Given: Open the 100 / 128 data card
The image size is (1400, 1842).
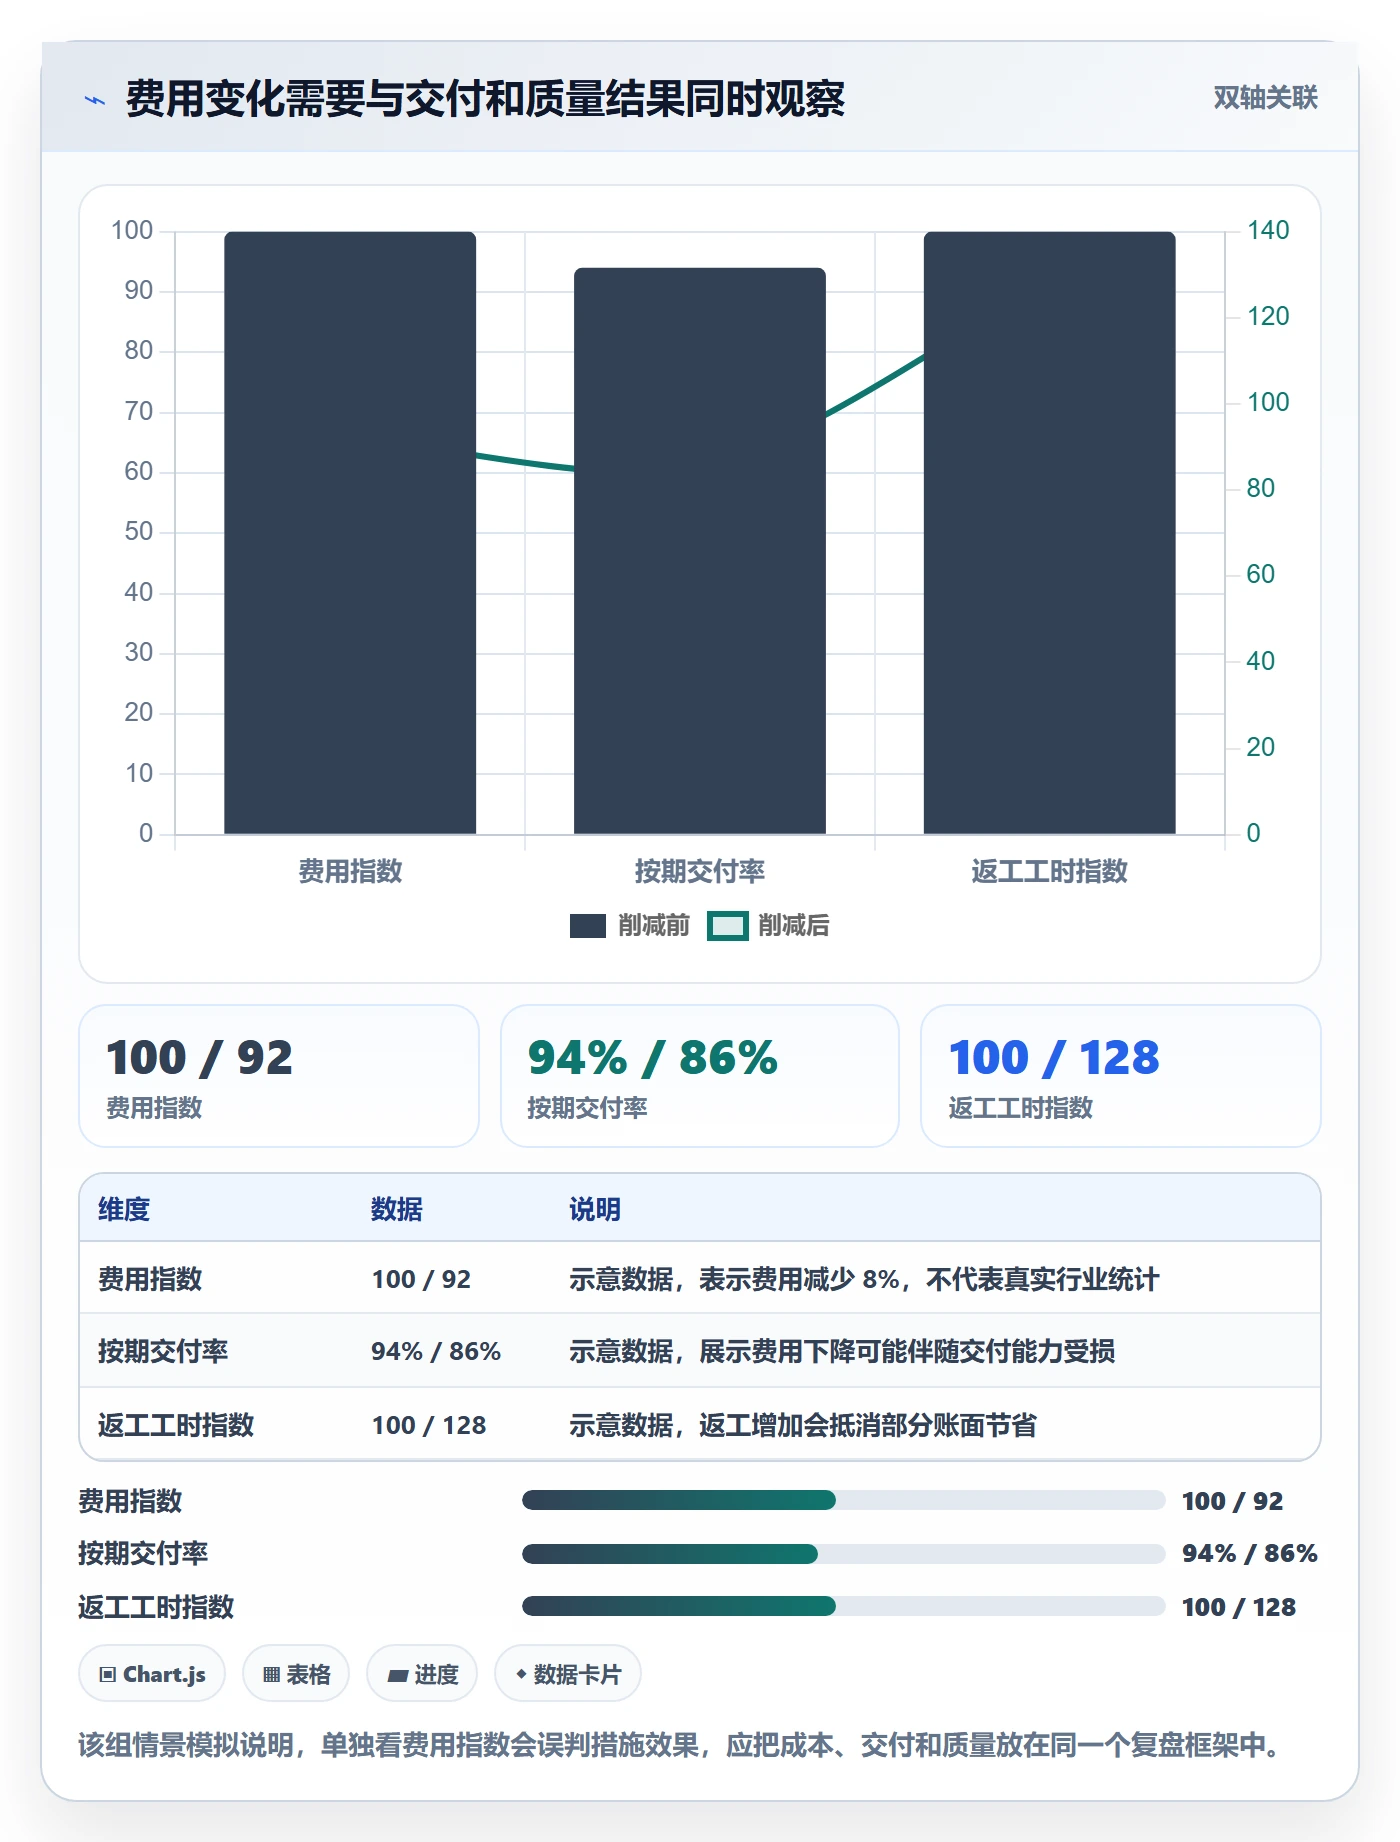Looking at the screenshot, I should (1121, 1076).
